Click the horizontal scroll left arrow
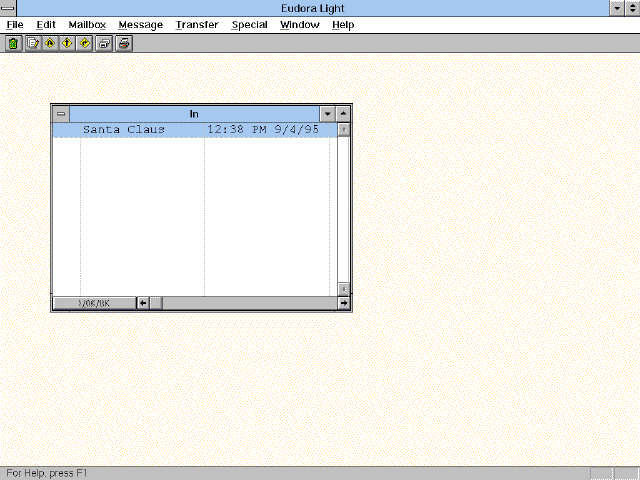This screenshot has width=640, height=480. pyautogui.click(x=143, y=303)
